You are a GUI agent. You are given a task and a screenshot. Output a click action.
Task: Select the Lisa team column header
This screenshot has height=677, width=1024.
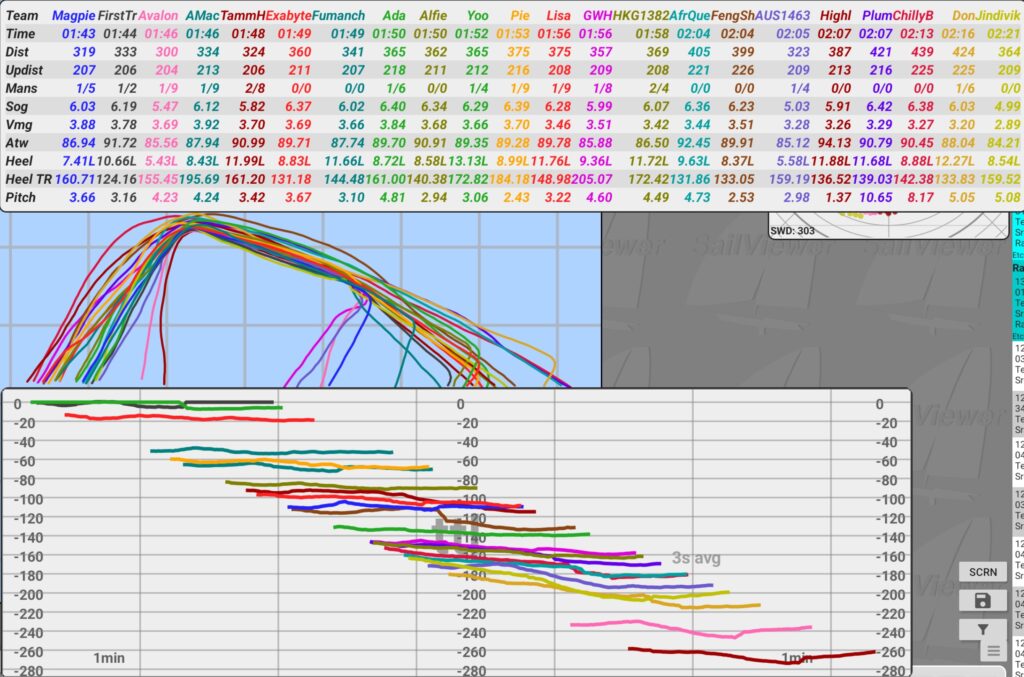click(558, 16)
